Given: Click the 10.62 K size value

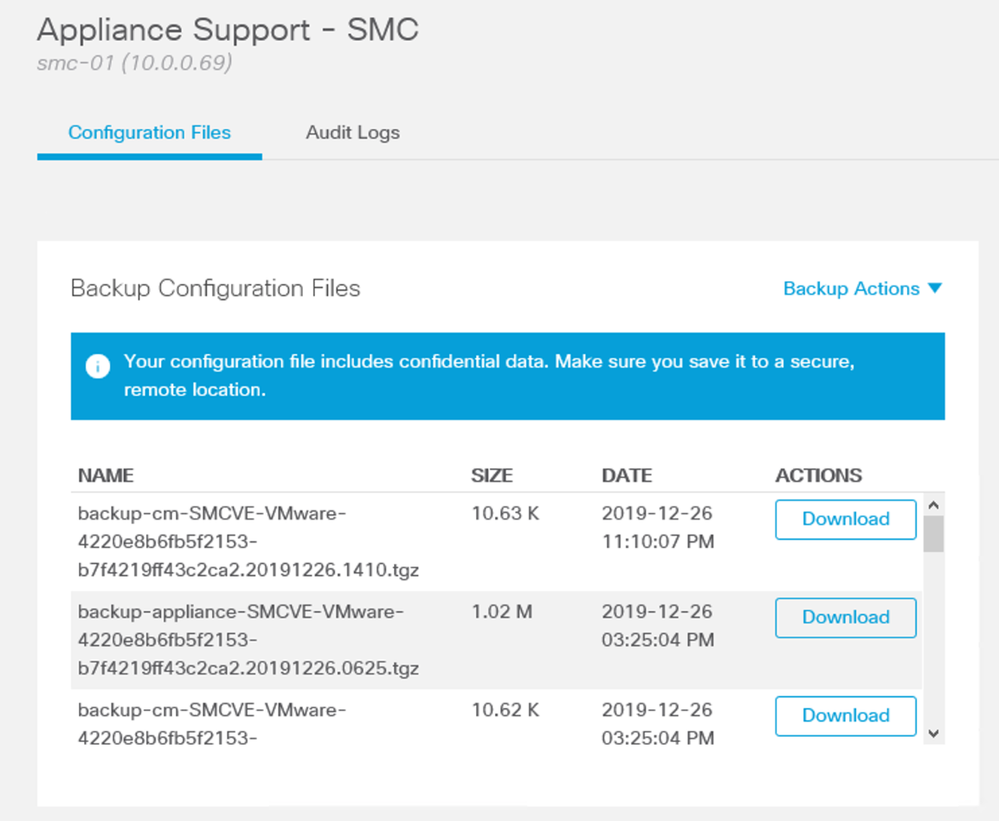Looking at the screenshot, I should 505,710.
